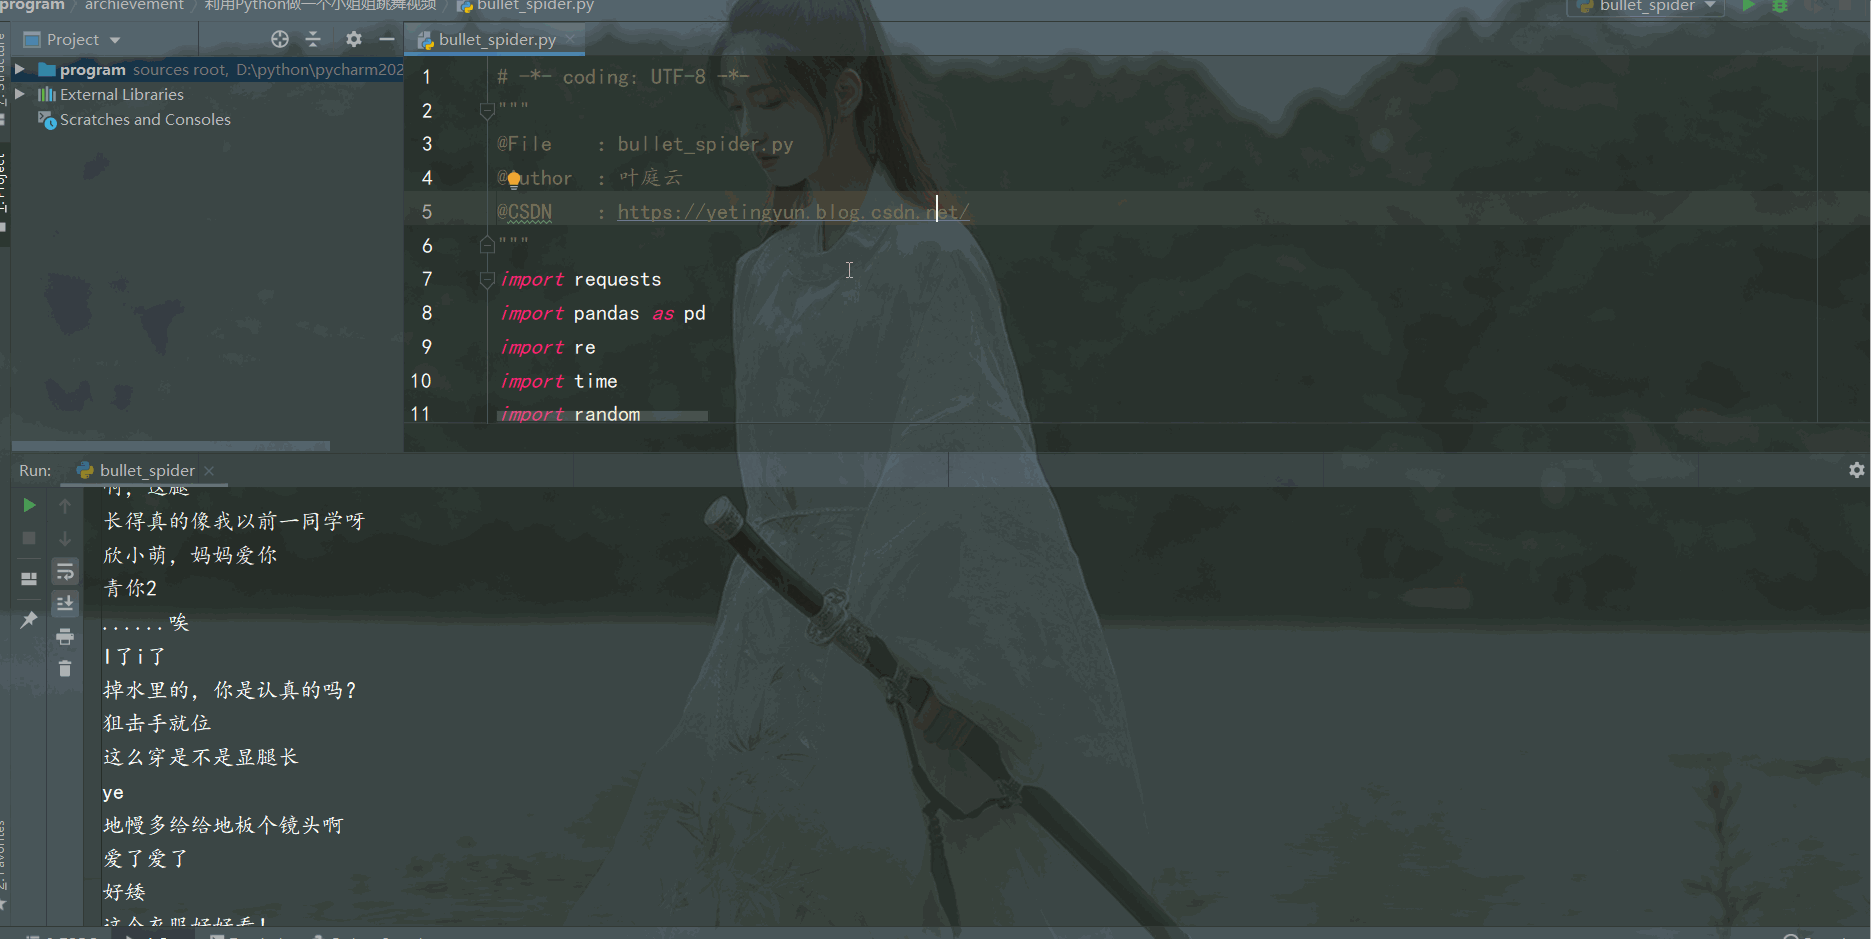
Task: Close the bullet_spider.py editor tab
Action: 570,39
